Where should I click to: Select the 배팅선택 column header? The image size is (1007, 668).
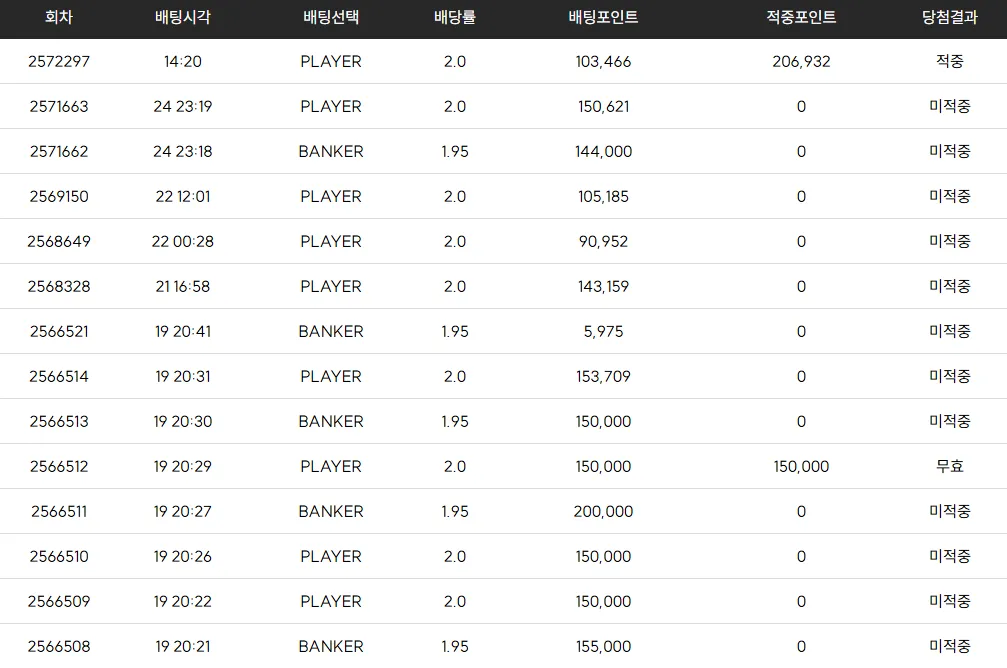coord(331,17)
